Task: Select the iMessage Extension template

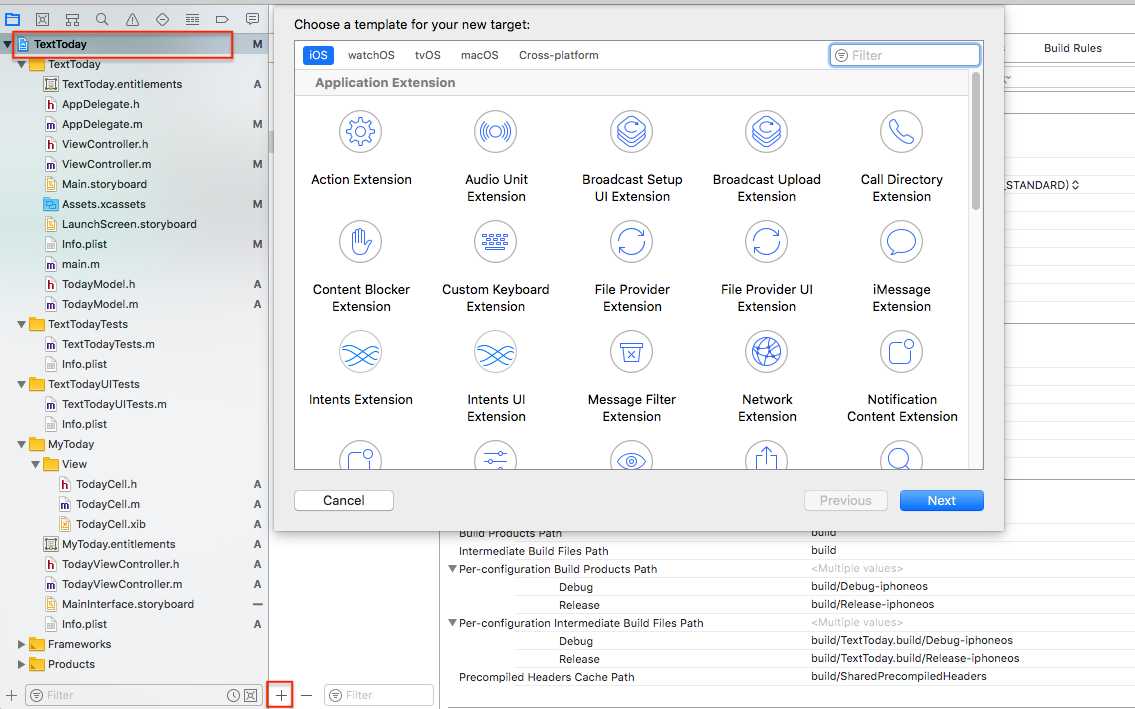Action: coord(901,267)
